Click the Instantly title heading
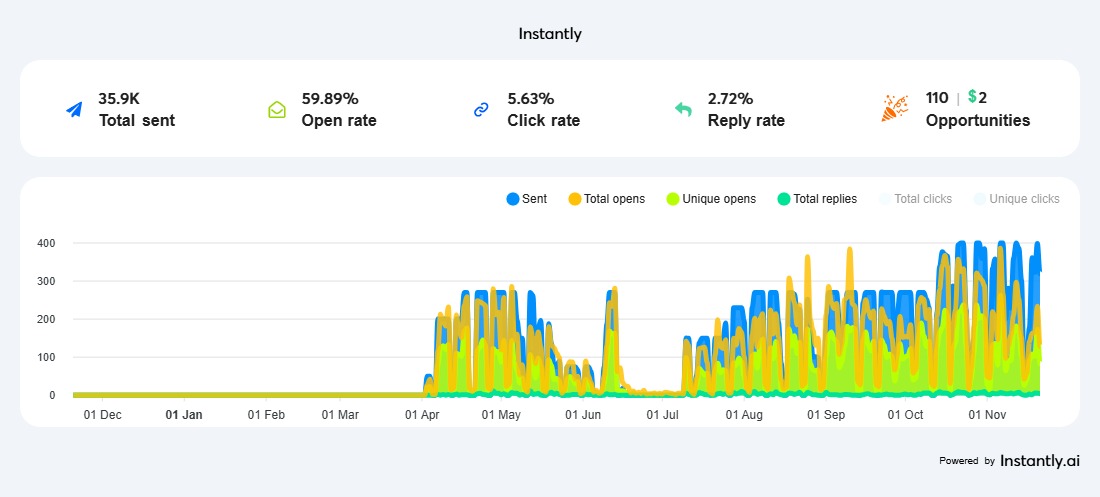This screenshot has width=1100, height=497. pyautogui.click(x=550, y=34)
